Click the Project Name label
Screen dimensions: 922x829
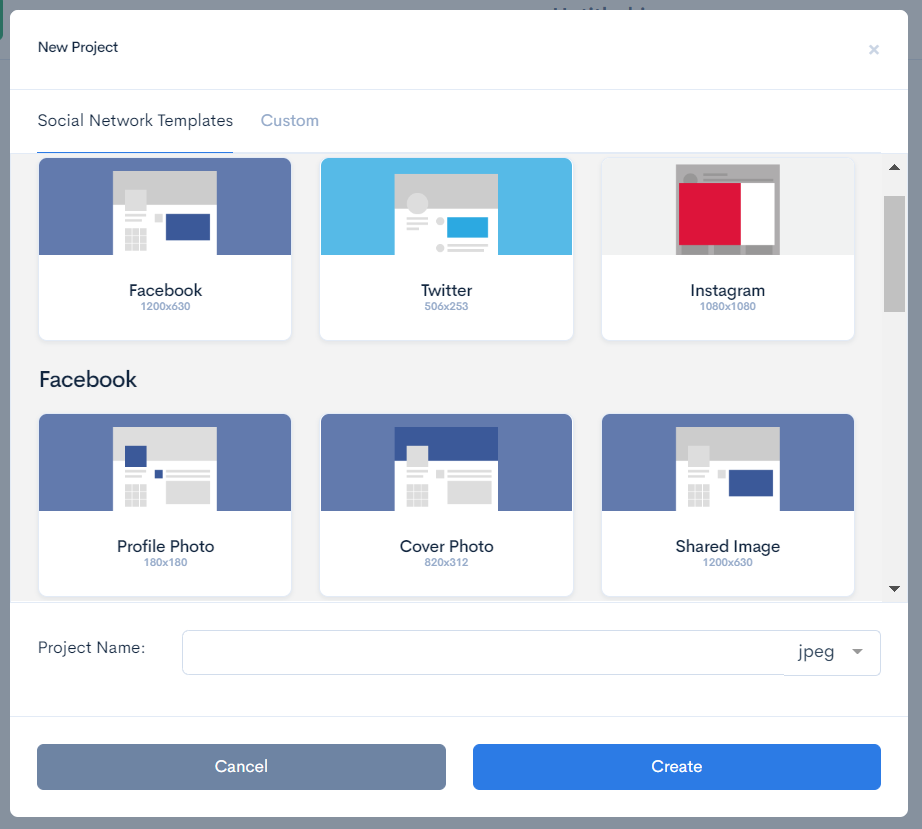pos(91,648)
